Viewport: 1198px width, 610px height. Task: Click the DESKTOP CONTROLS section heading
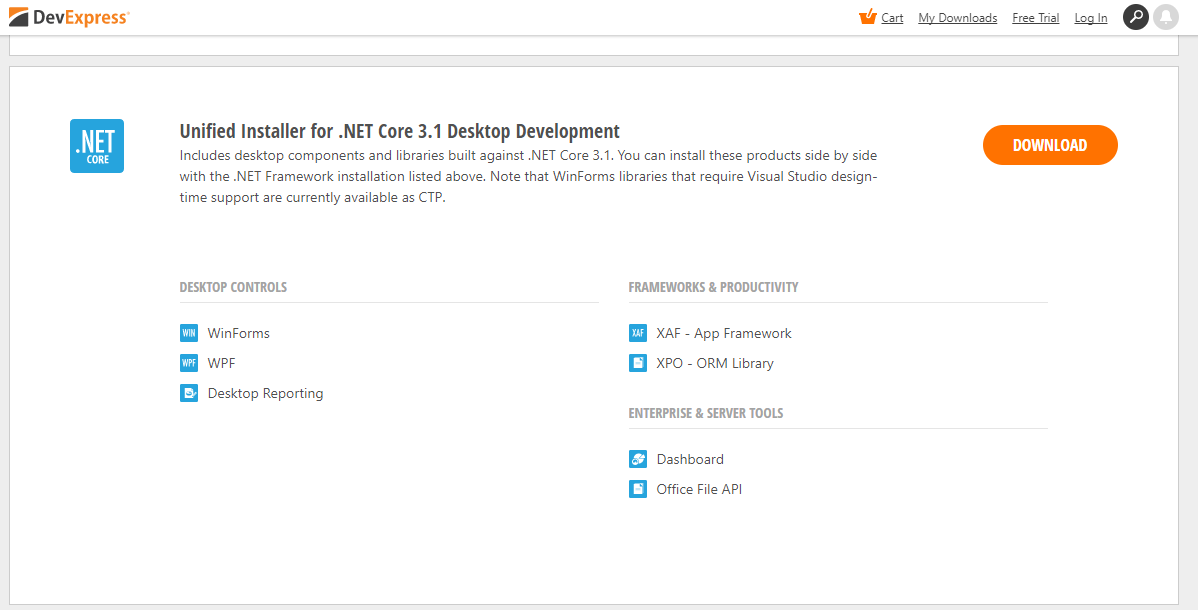click(x=233, y=287)
